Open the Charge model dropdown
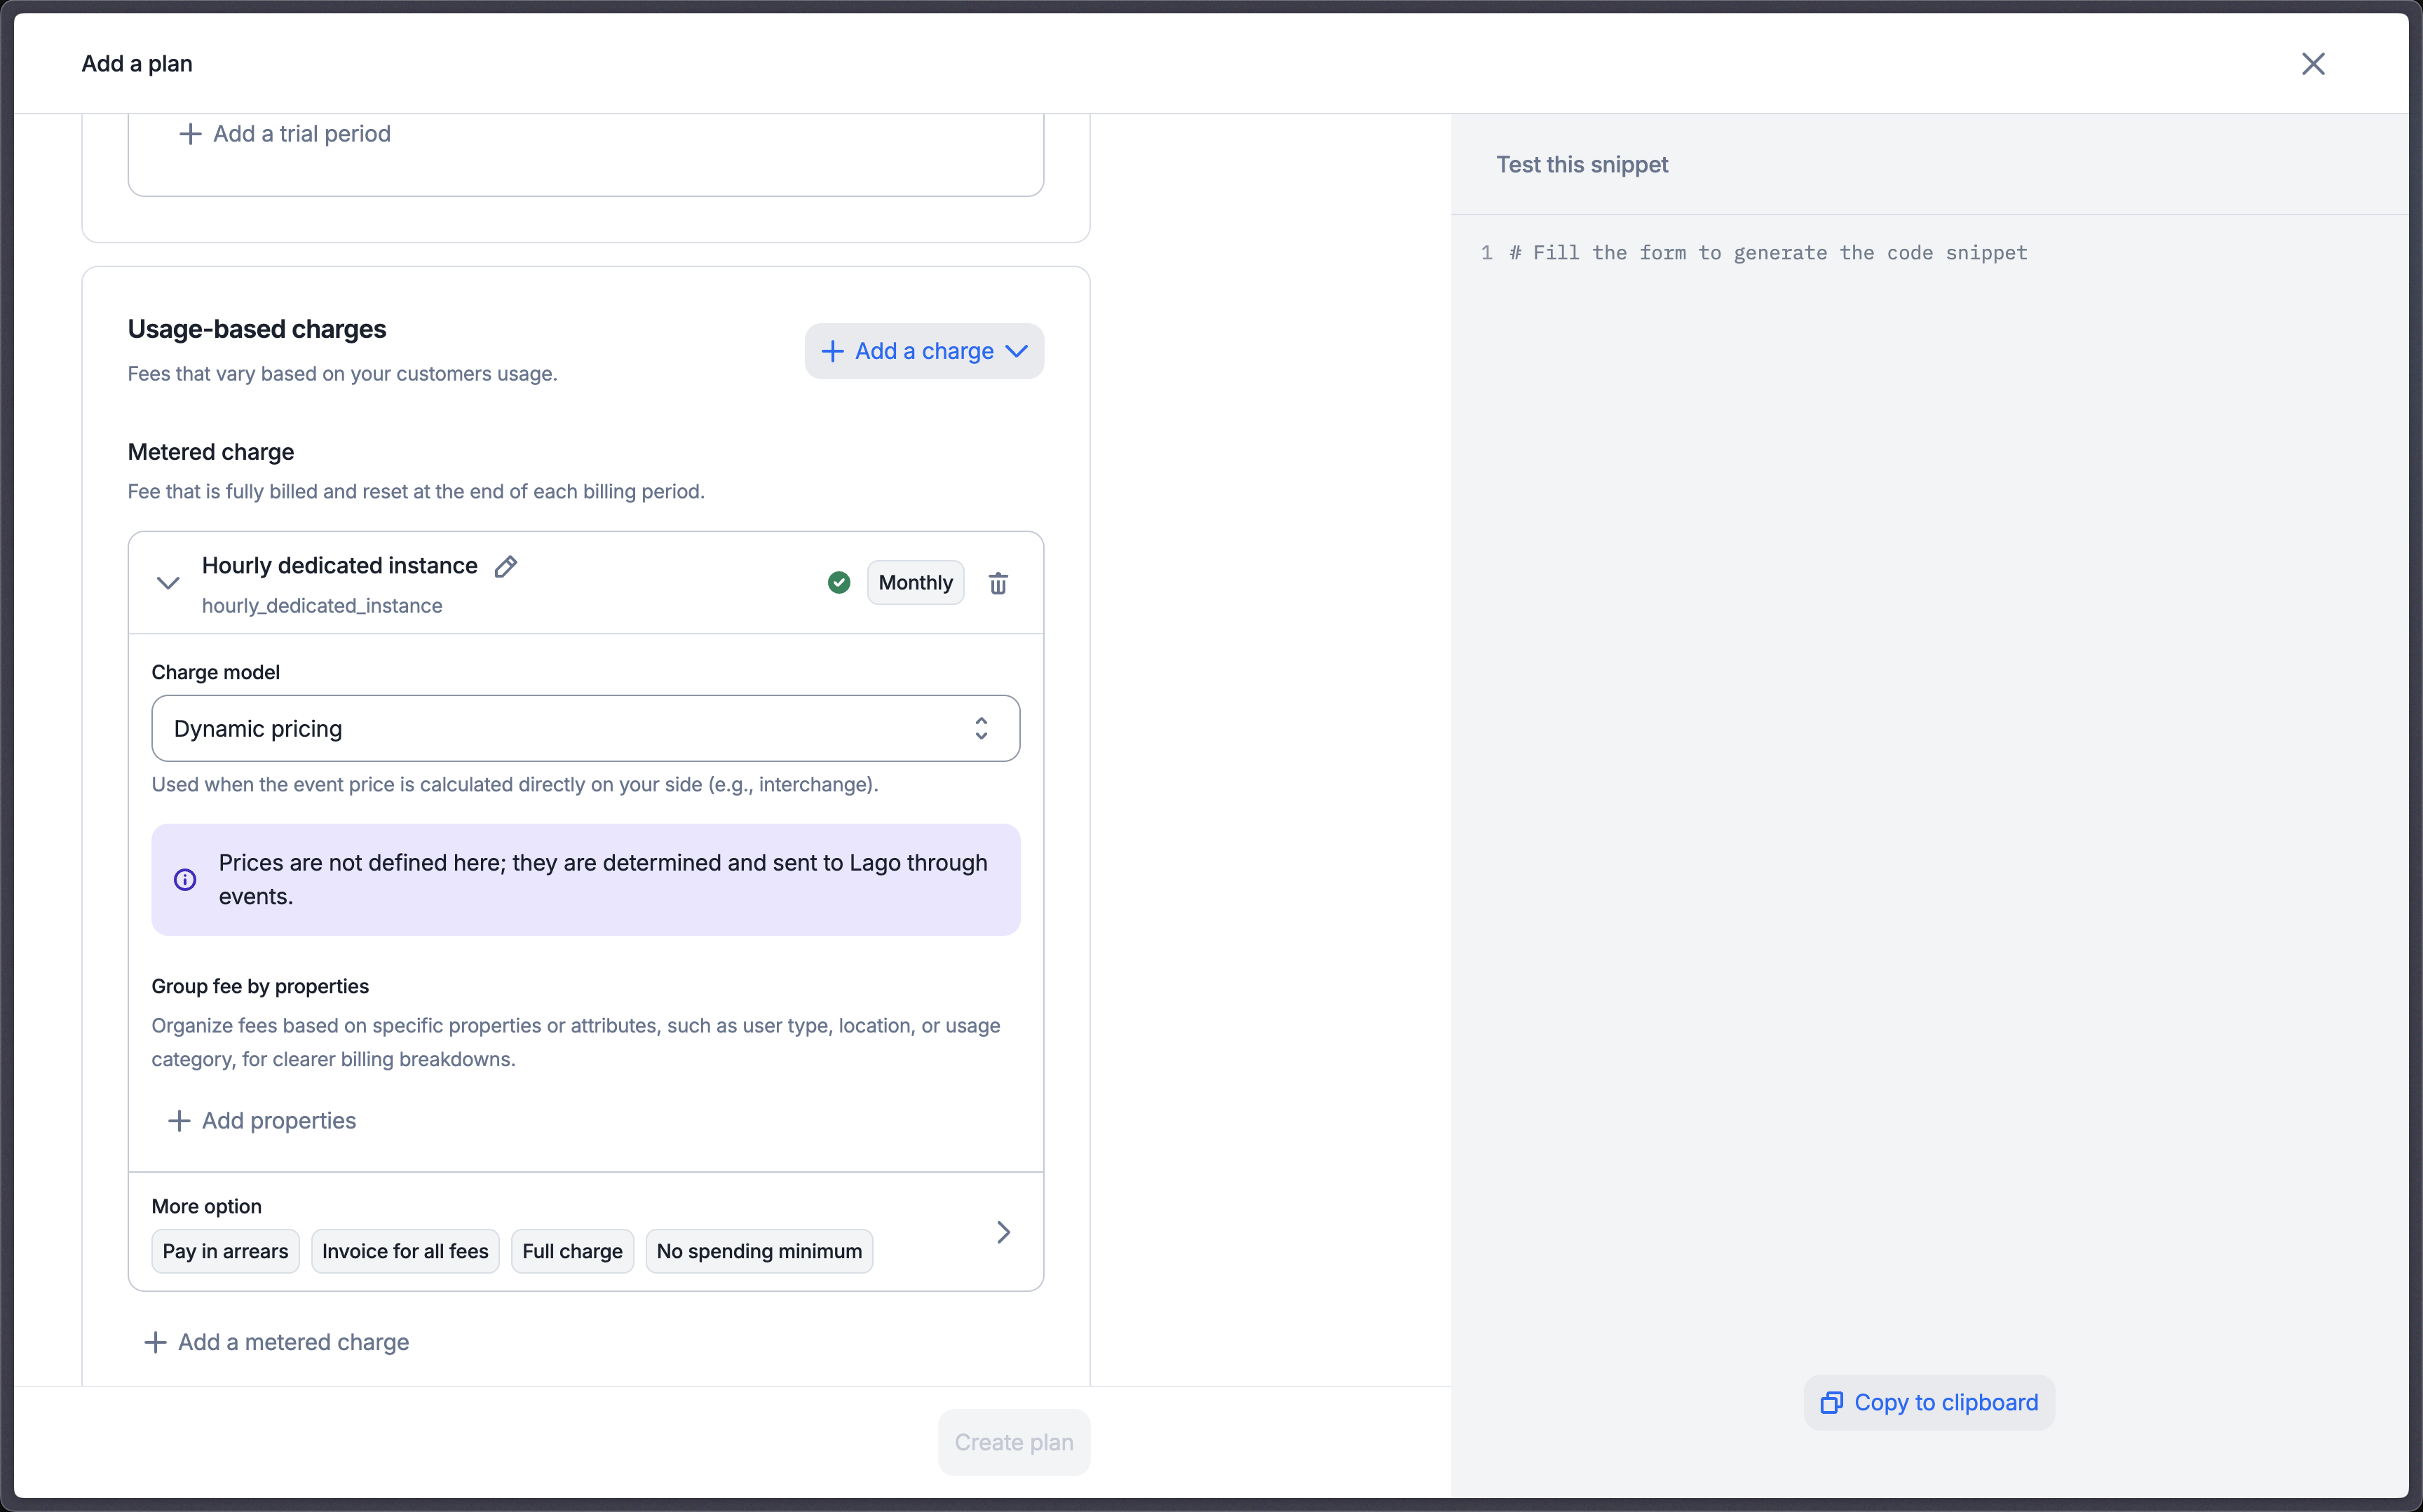The width and height of the screenshot is (2423, 1512). click(x=585, y=729)
